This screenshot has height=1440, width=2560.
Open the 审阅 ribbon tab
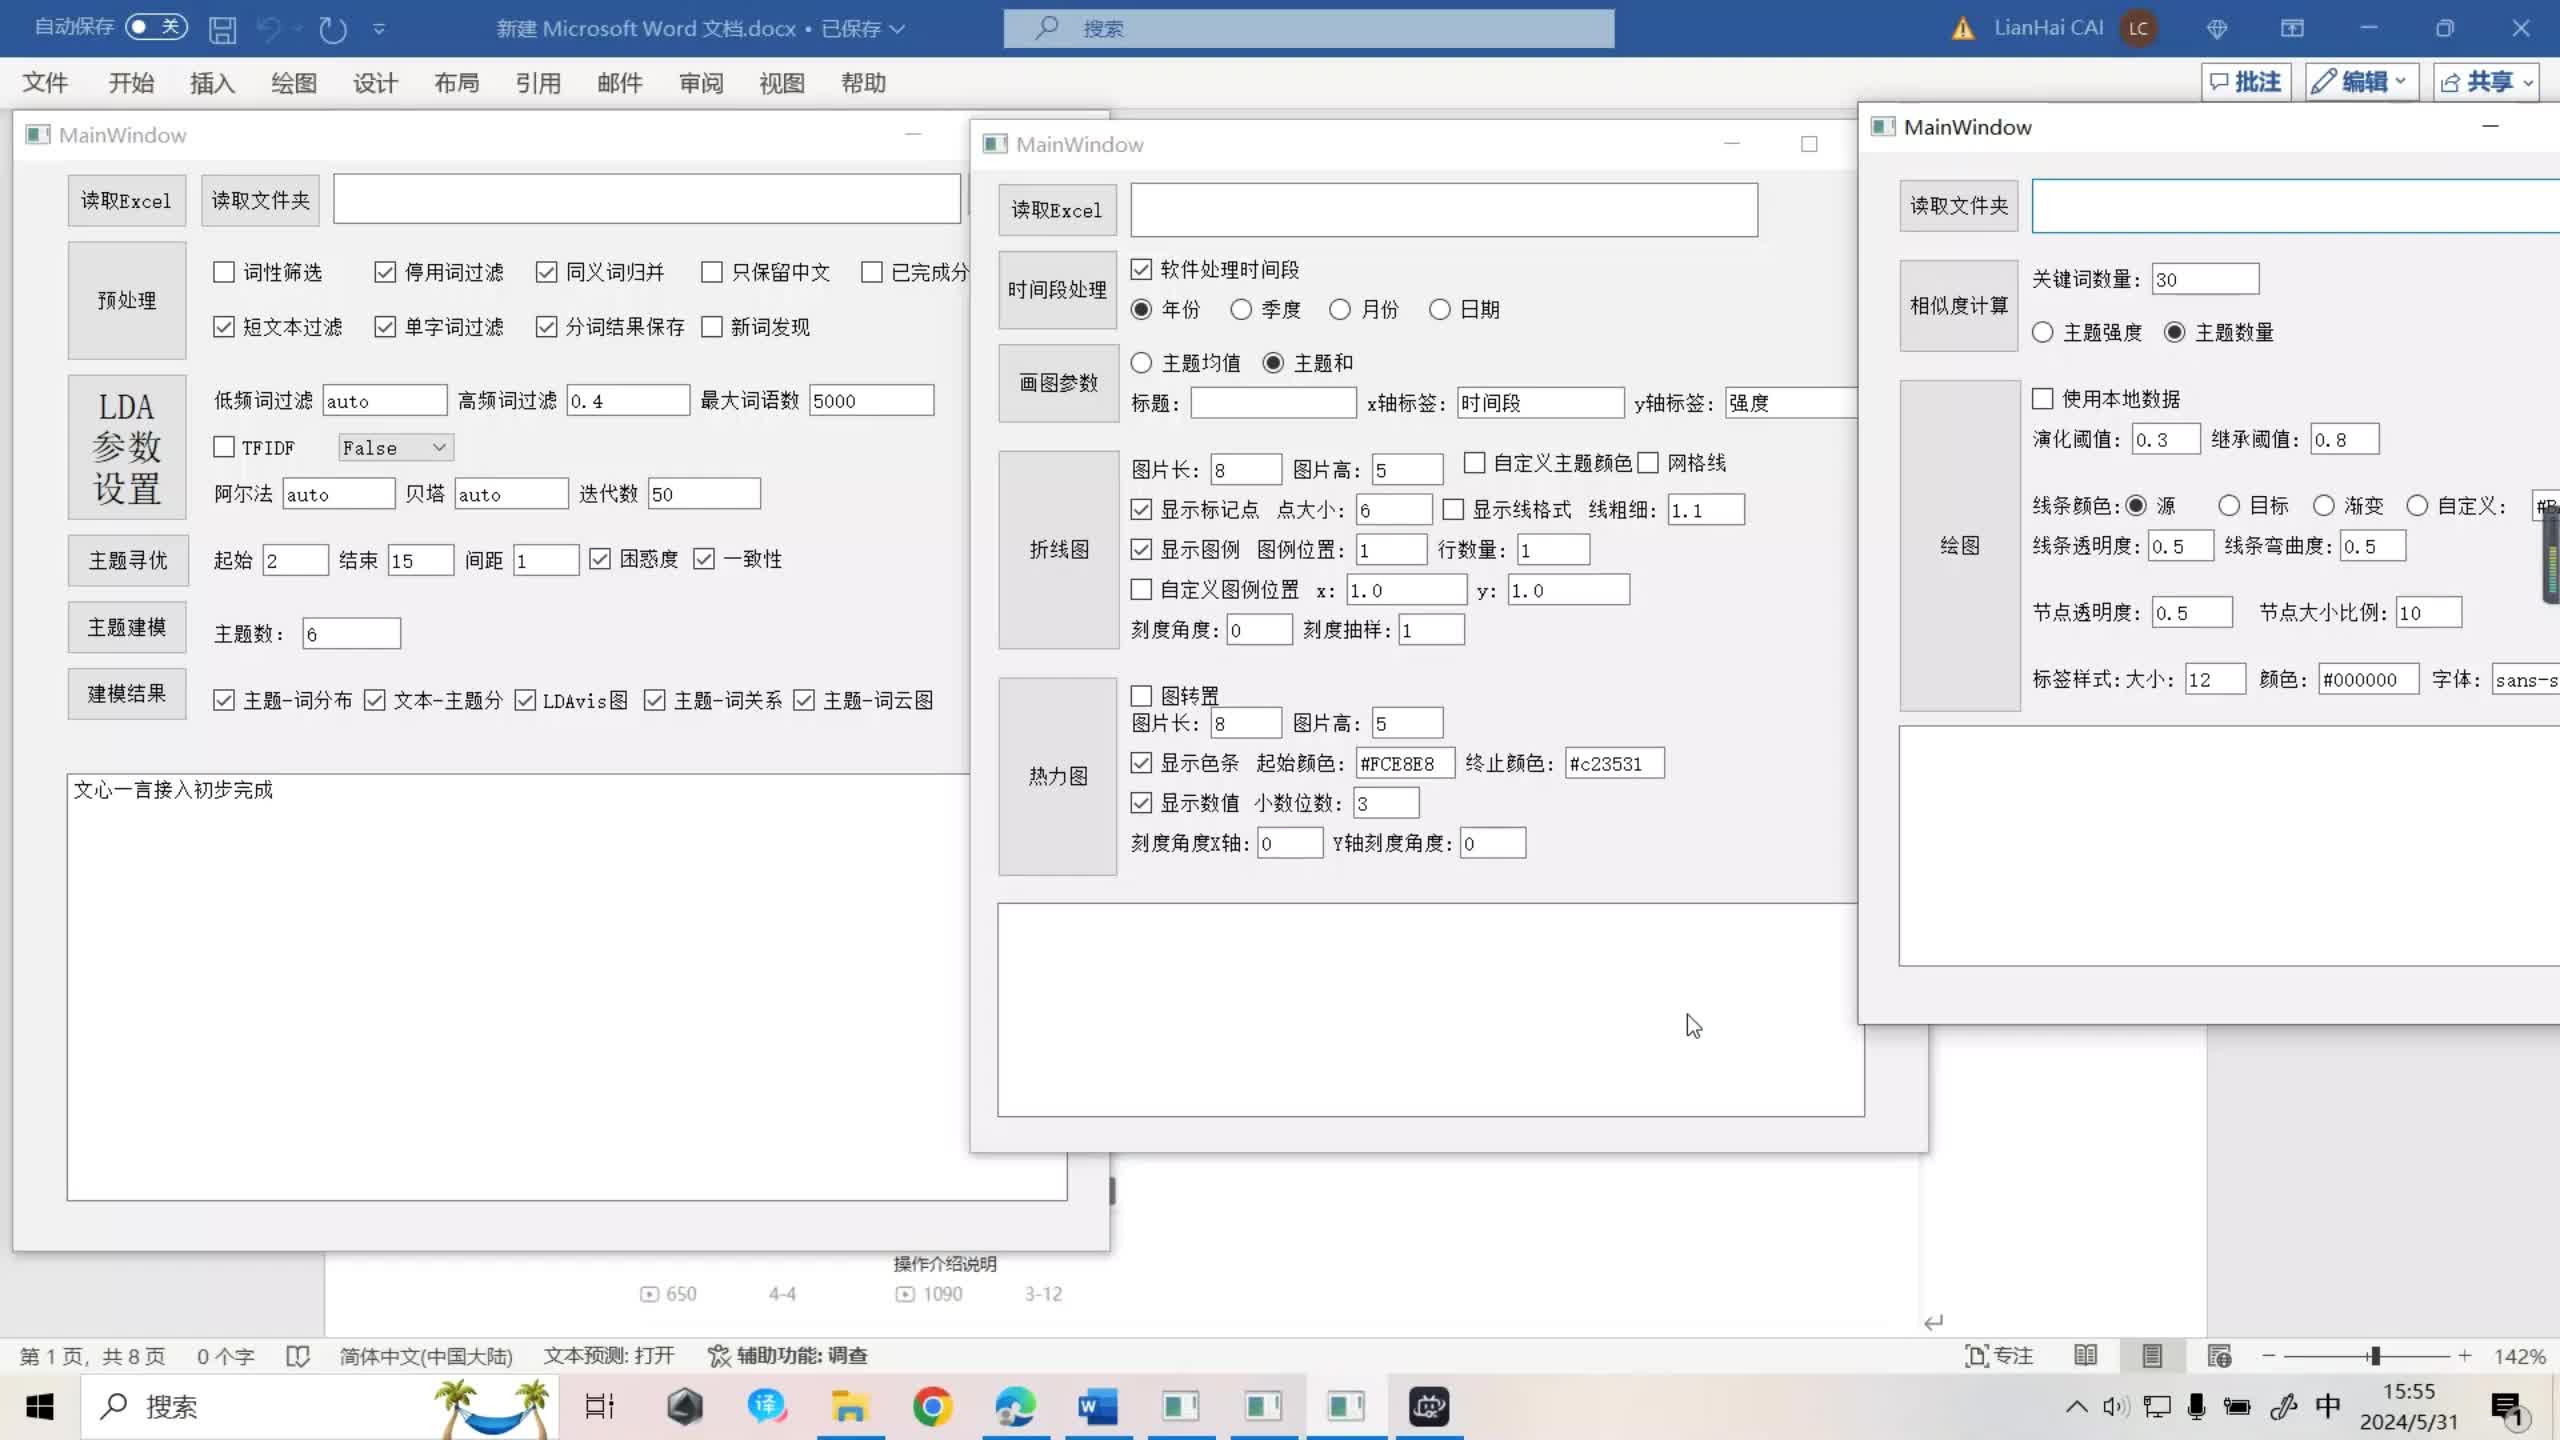tap(700, 83)
